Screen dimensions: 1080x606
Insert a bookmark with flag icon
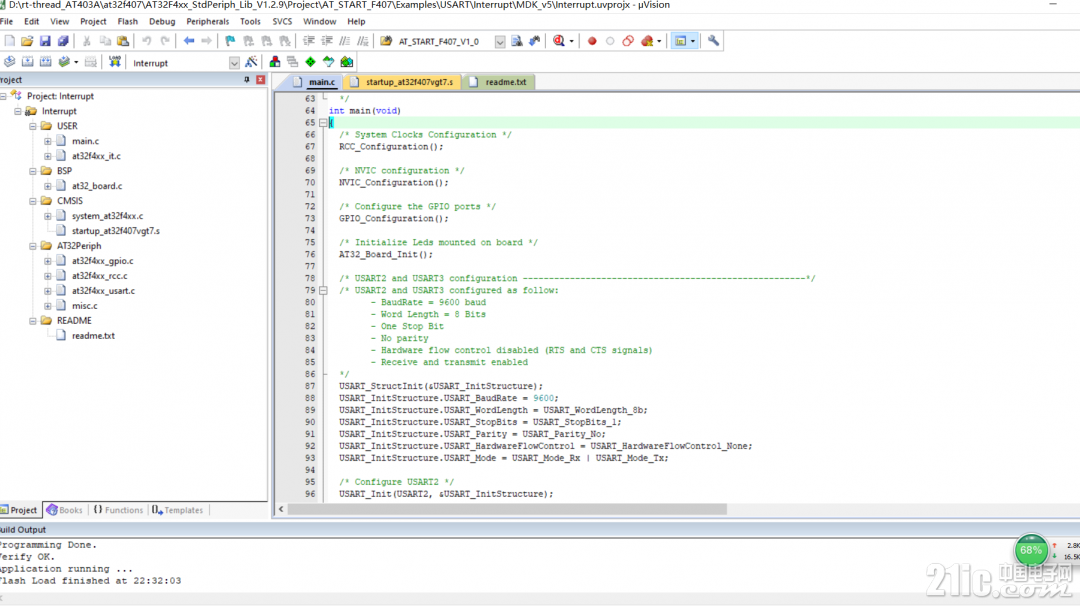(230, 41)
